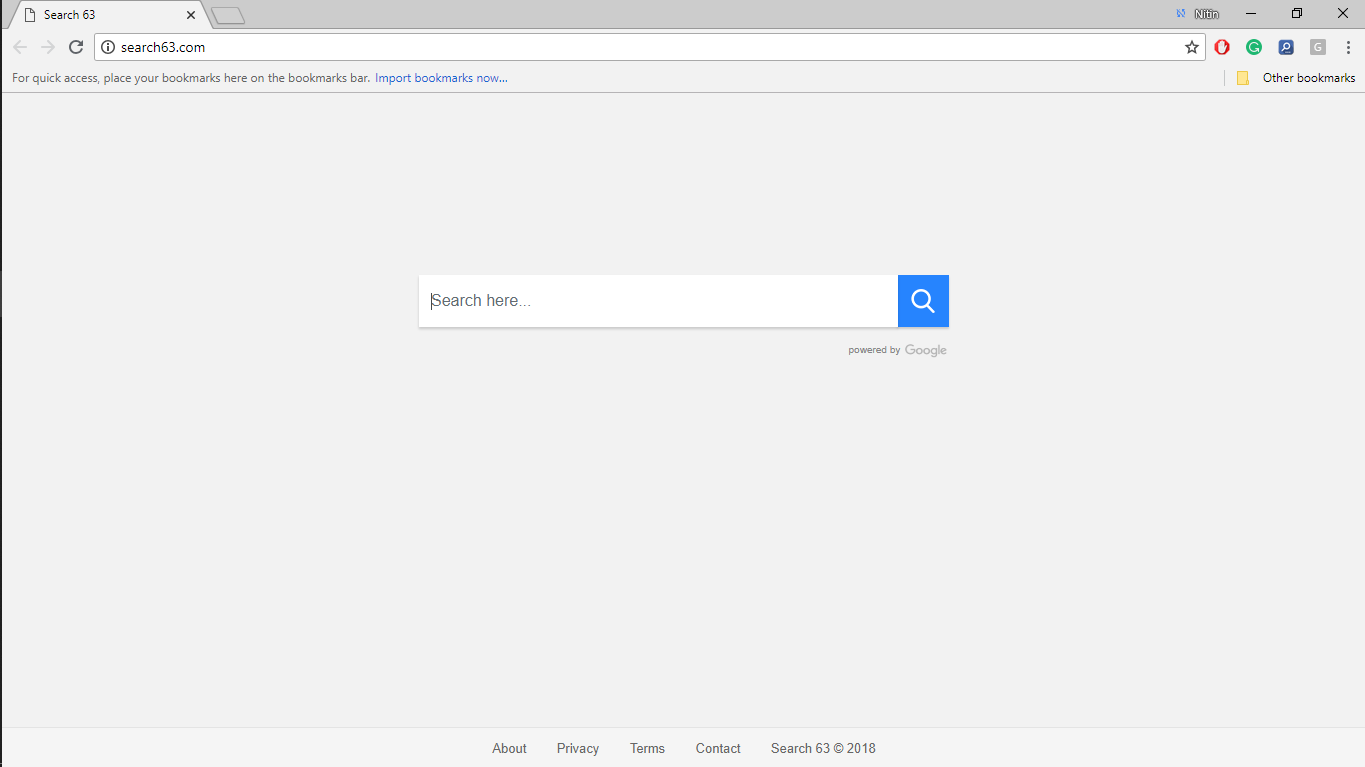Open the Privacy page link
Screen dimensions: 1365x767
pyautogui.click(x=577, y=748)
